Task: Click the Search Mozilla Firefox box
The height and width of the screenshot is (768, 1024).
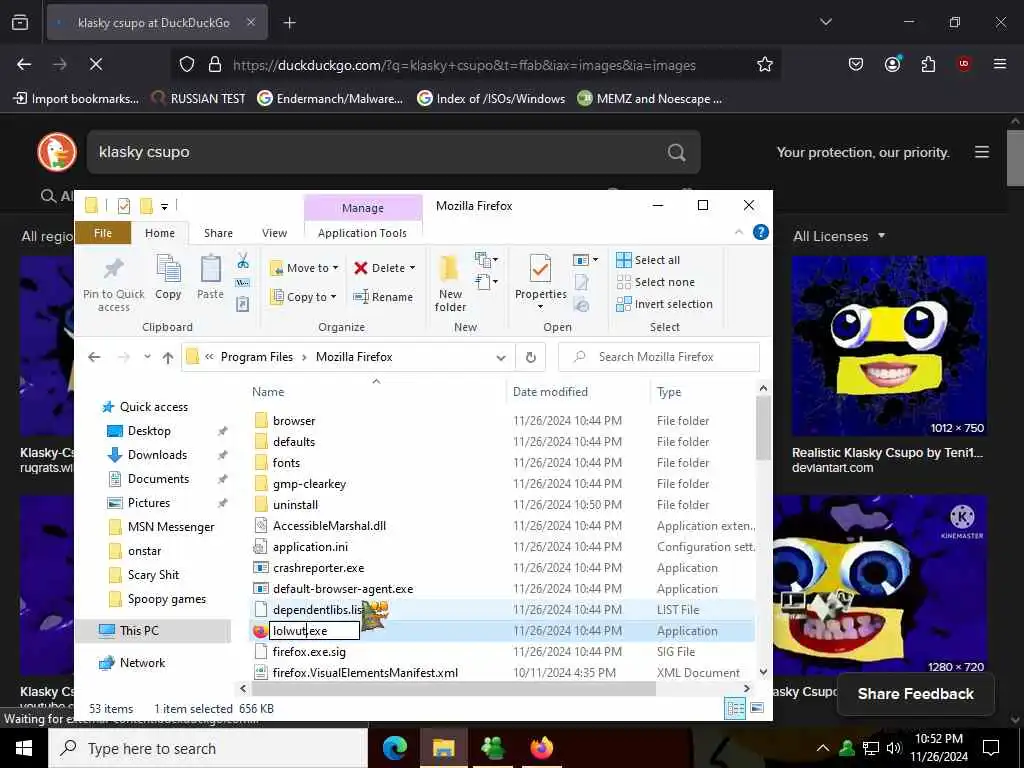Action: coord(659,357)
